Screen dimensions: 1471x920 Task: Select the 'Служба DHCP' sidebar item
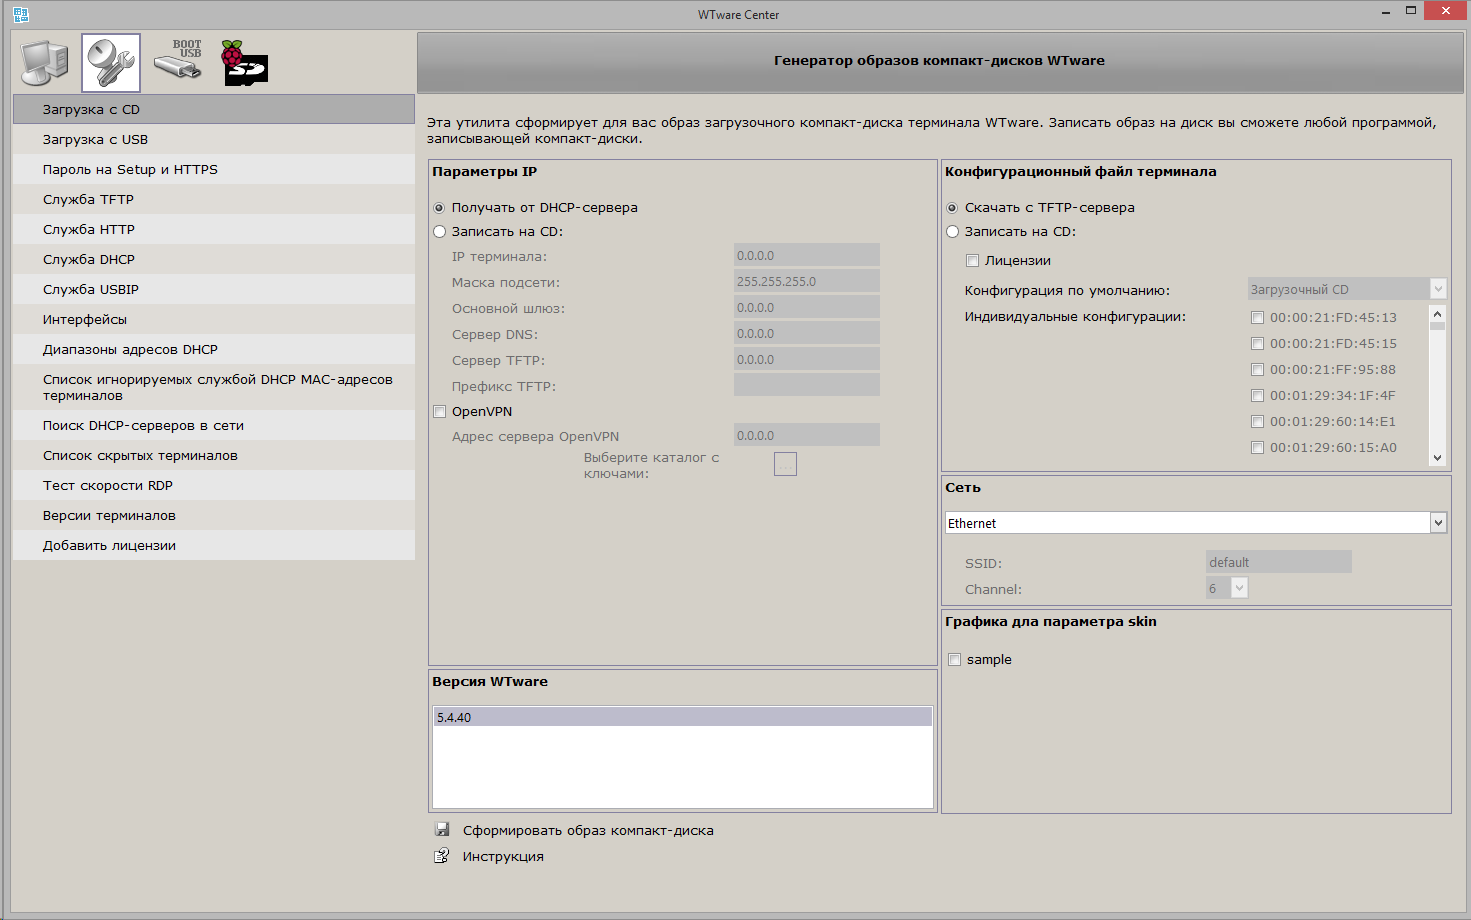point(89,260)
